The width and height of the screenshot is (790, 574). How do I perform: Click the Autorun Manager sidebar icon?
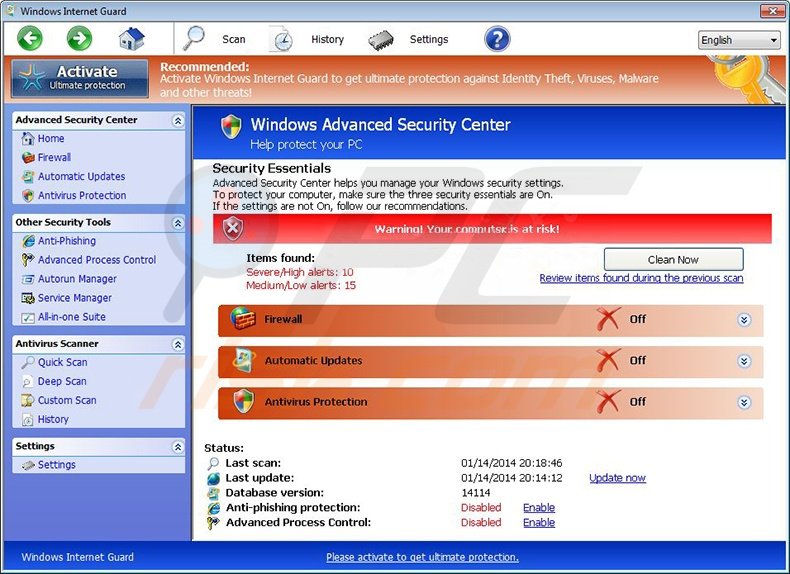28,279
